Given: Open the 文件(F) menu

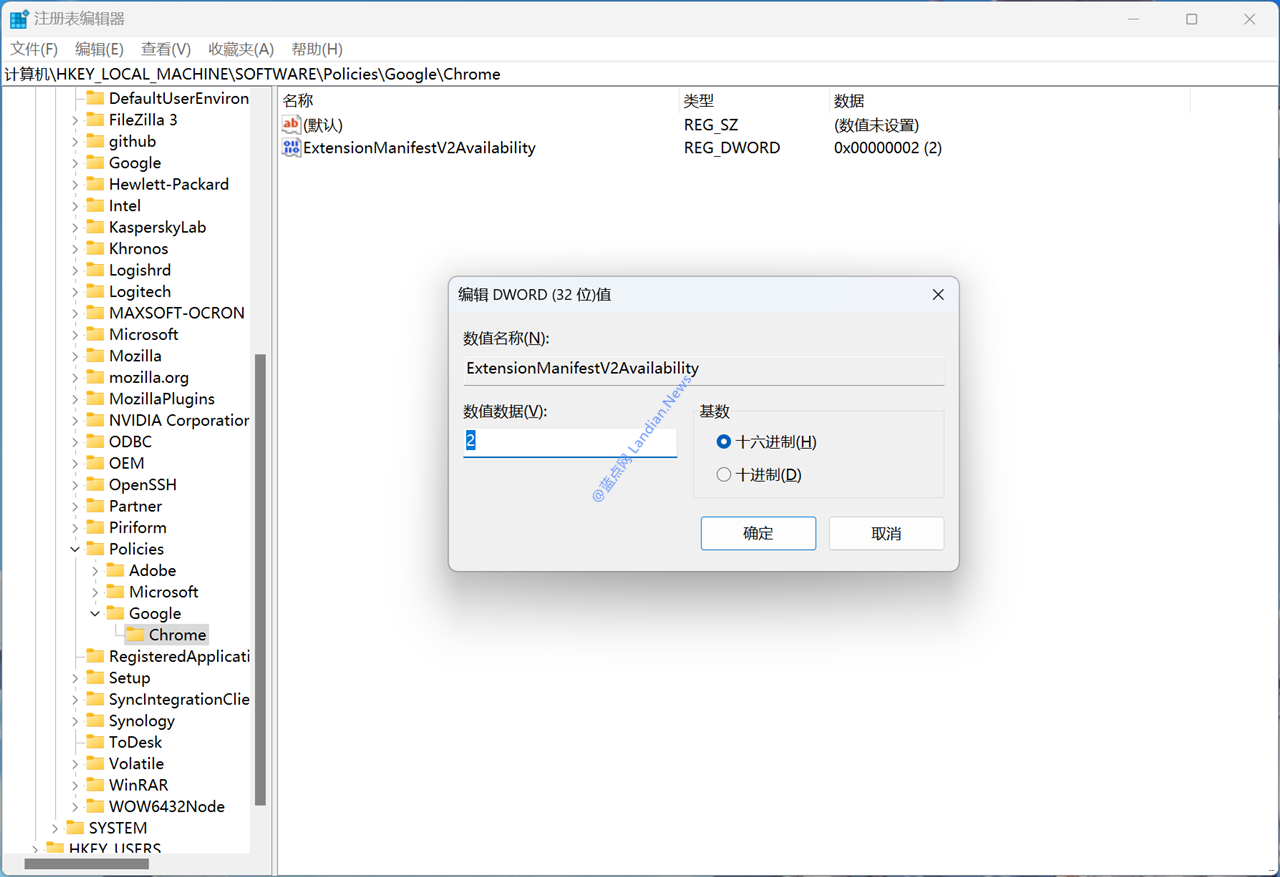Looking at the screenshot, I should pos(34,49).
